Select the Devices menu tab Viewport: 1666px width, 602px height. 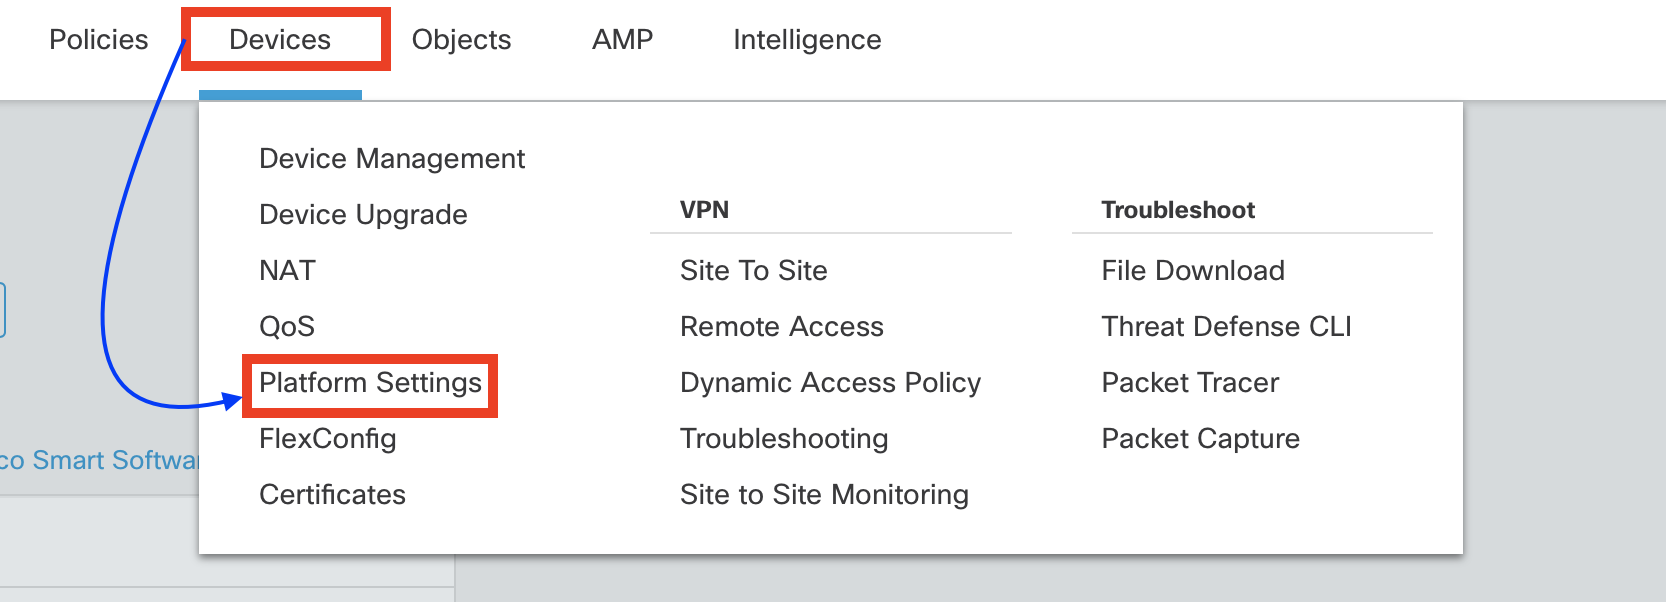(280, 40)
